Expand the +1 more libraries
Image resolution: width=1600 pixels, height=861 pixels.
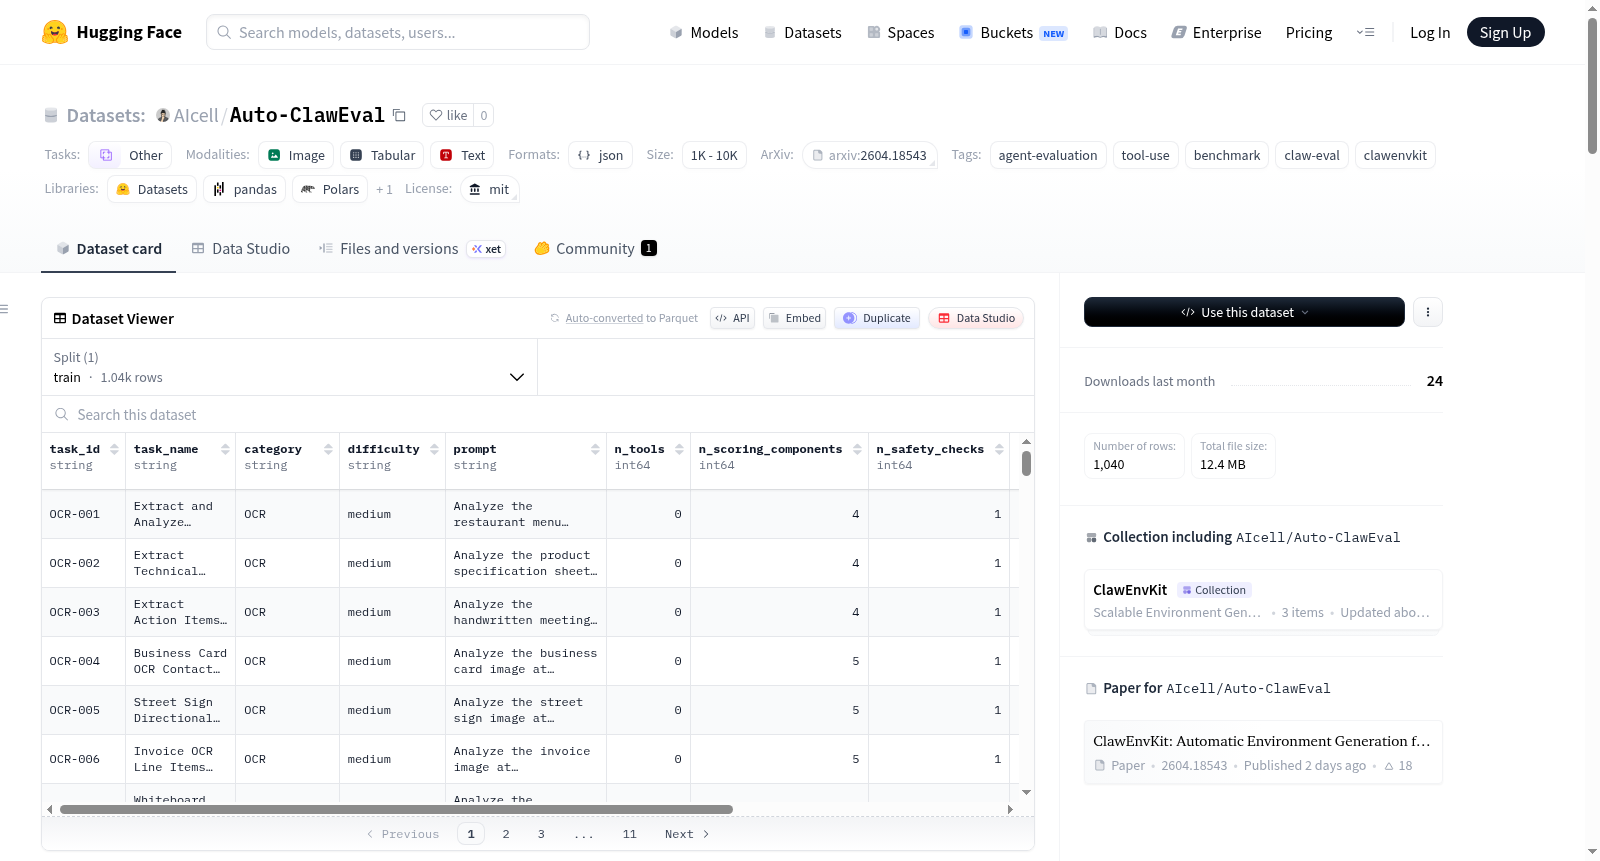(x=384, y=189)
